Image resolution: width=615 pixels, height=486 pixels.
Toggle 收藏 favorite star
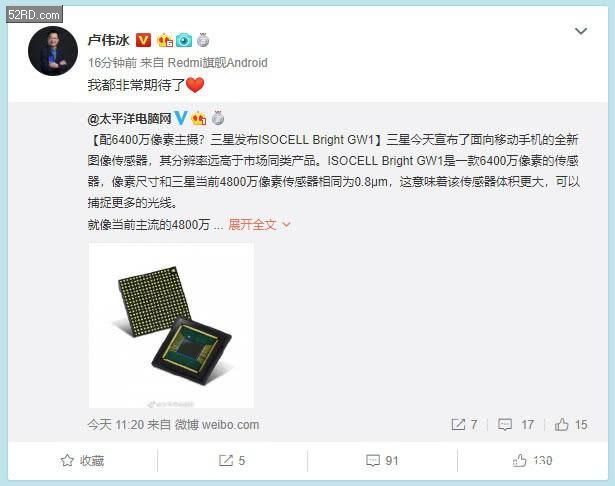coord(82,461)
